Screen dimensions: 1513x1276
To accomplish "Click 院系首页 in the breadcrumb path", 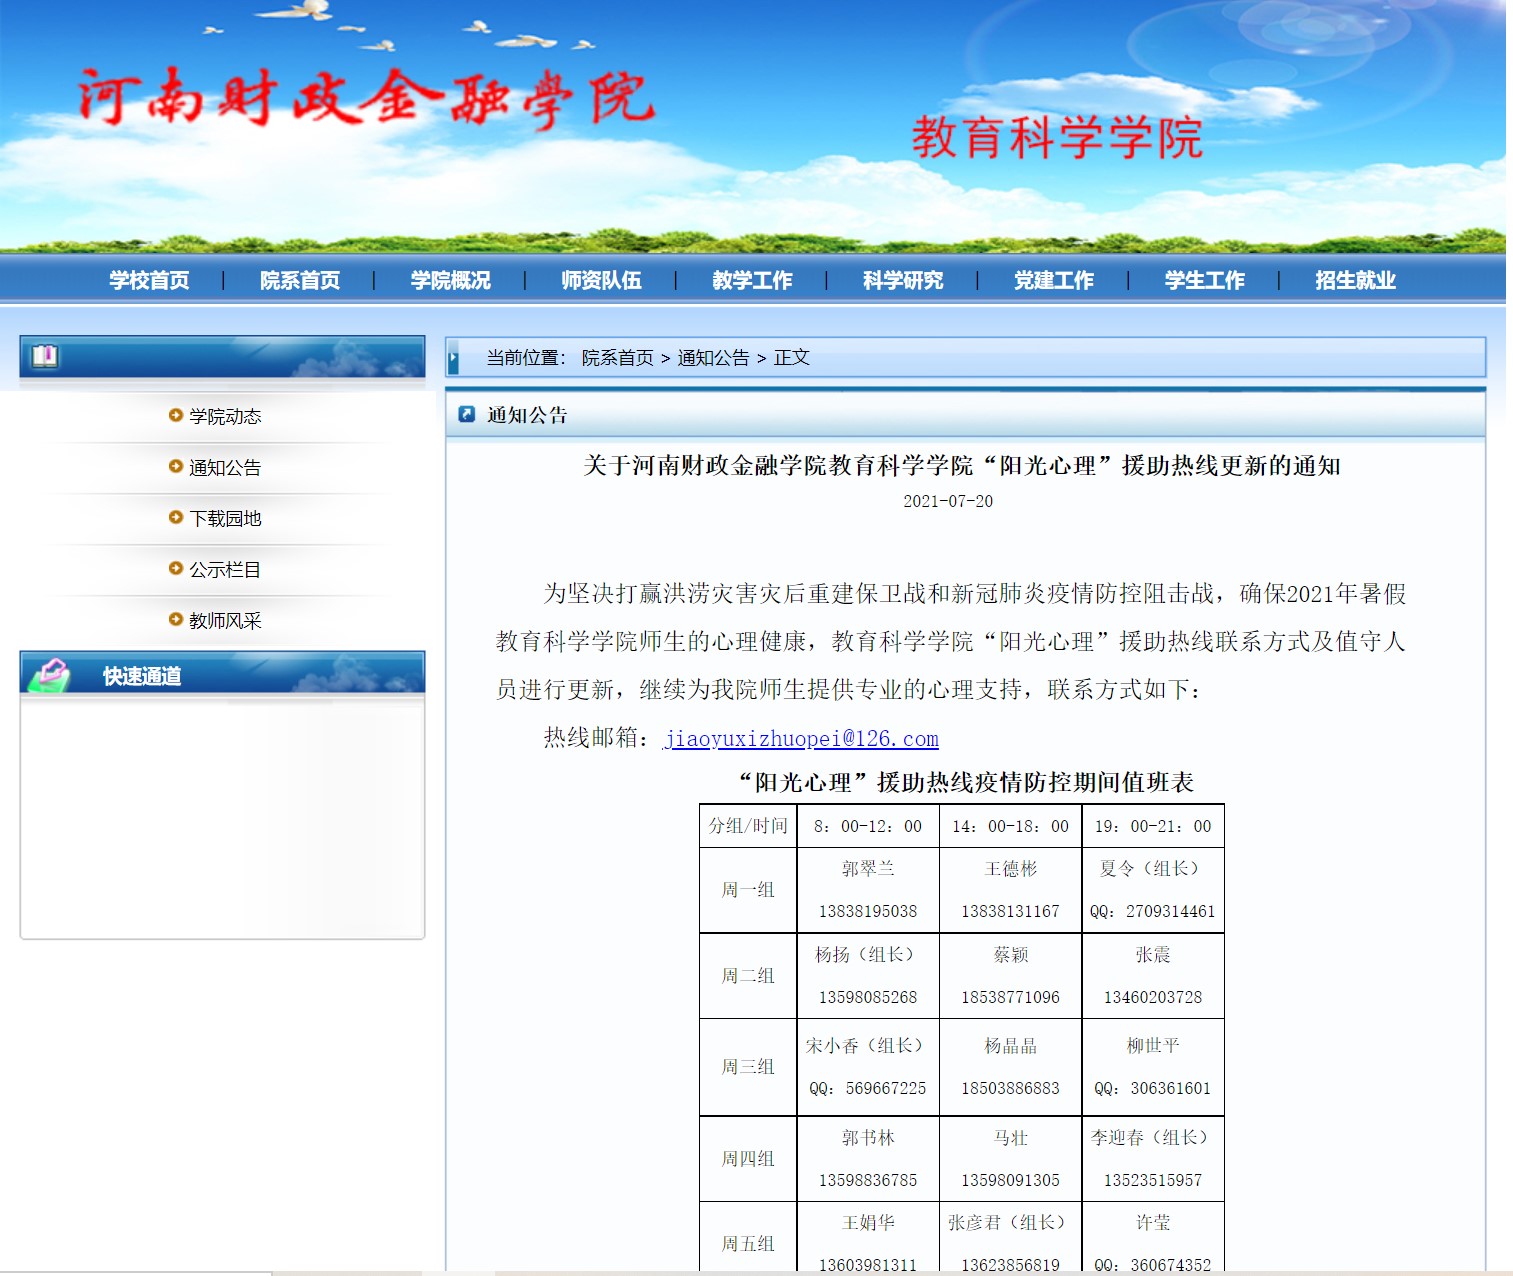I will tap(617, 358).
